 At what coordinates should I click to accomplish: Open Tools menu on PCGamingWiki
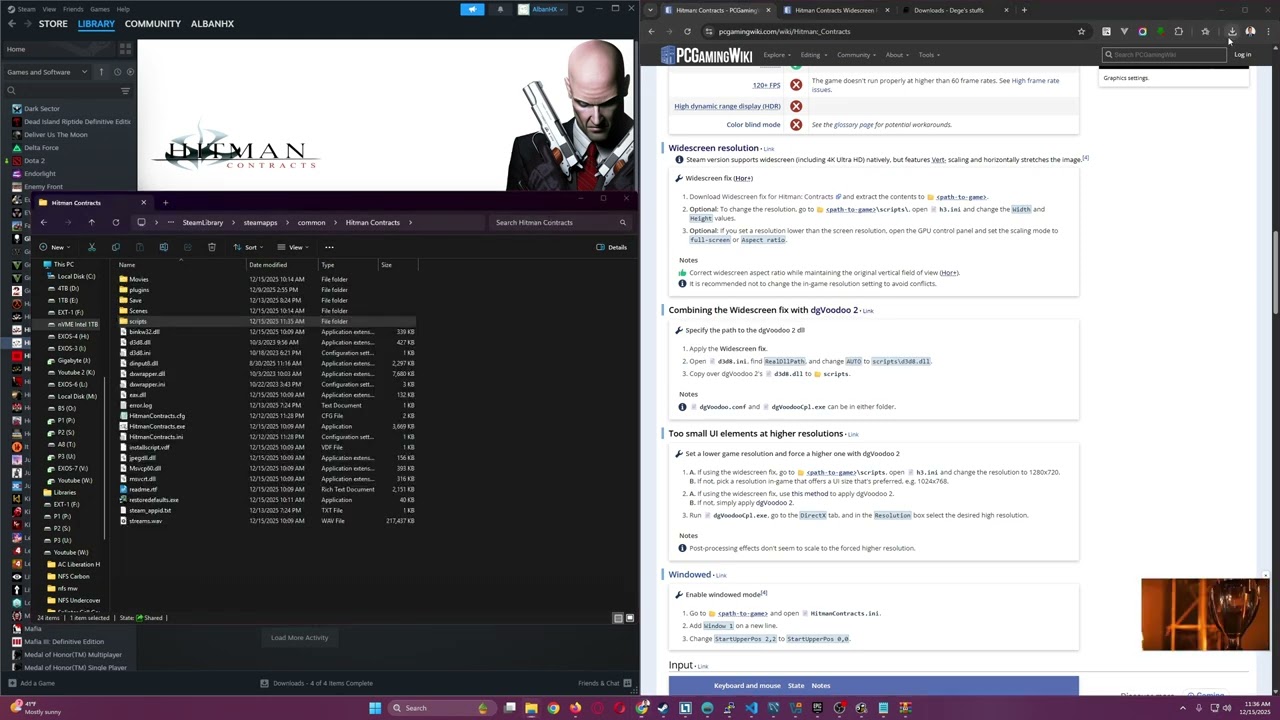(x=928, y=55)
